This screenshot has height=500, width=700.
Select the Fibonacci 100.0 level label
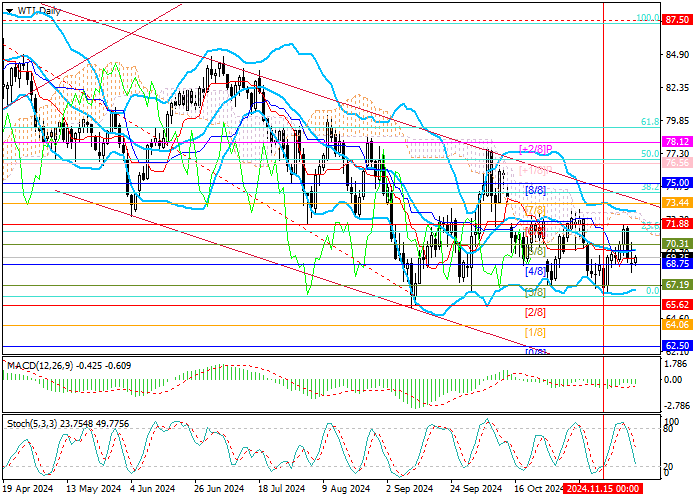(648, 18)
